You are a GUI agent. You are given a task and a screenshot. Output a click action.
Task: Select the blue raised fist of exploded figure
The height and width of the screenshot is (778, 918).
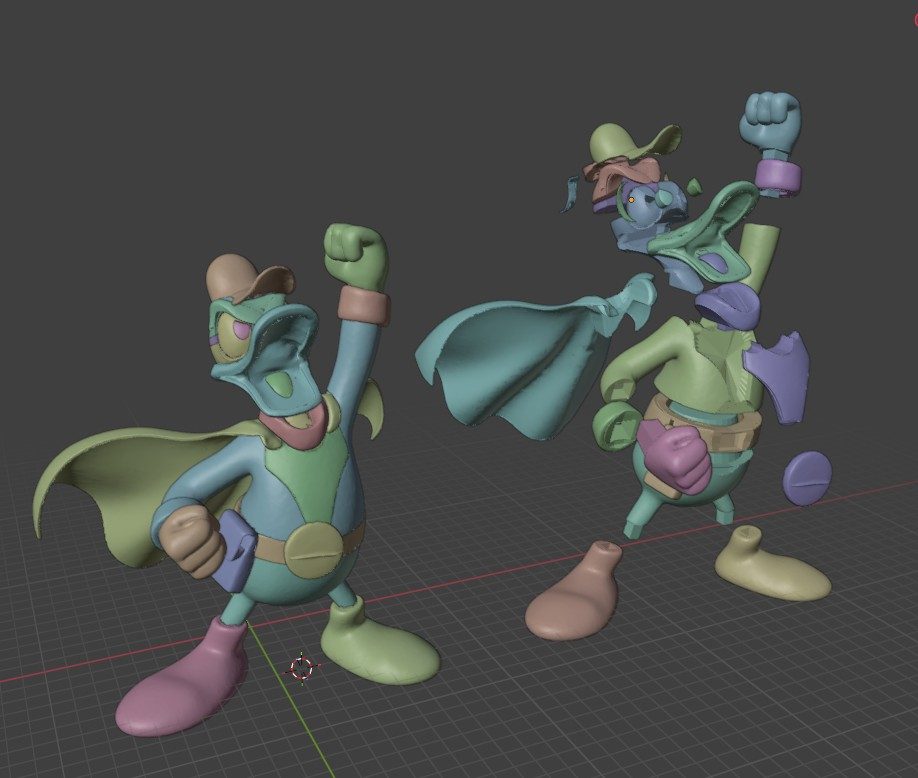click(x=770, y=124)
